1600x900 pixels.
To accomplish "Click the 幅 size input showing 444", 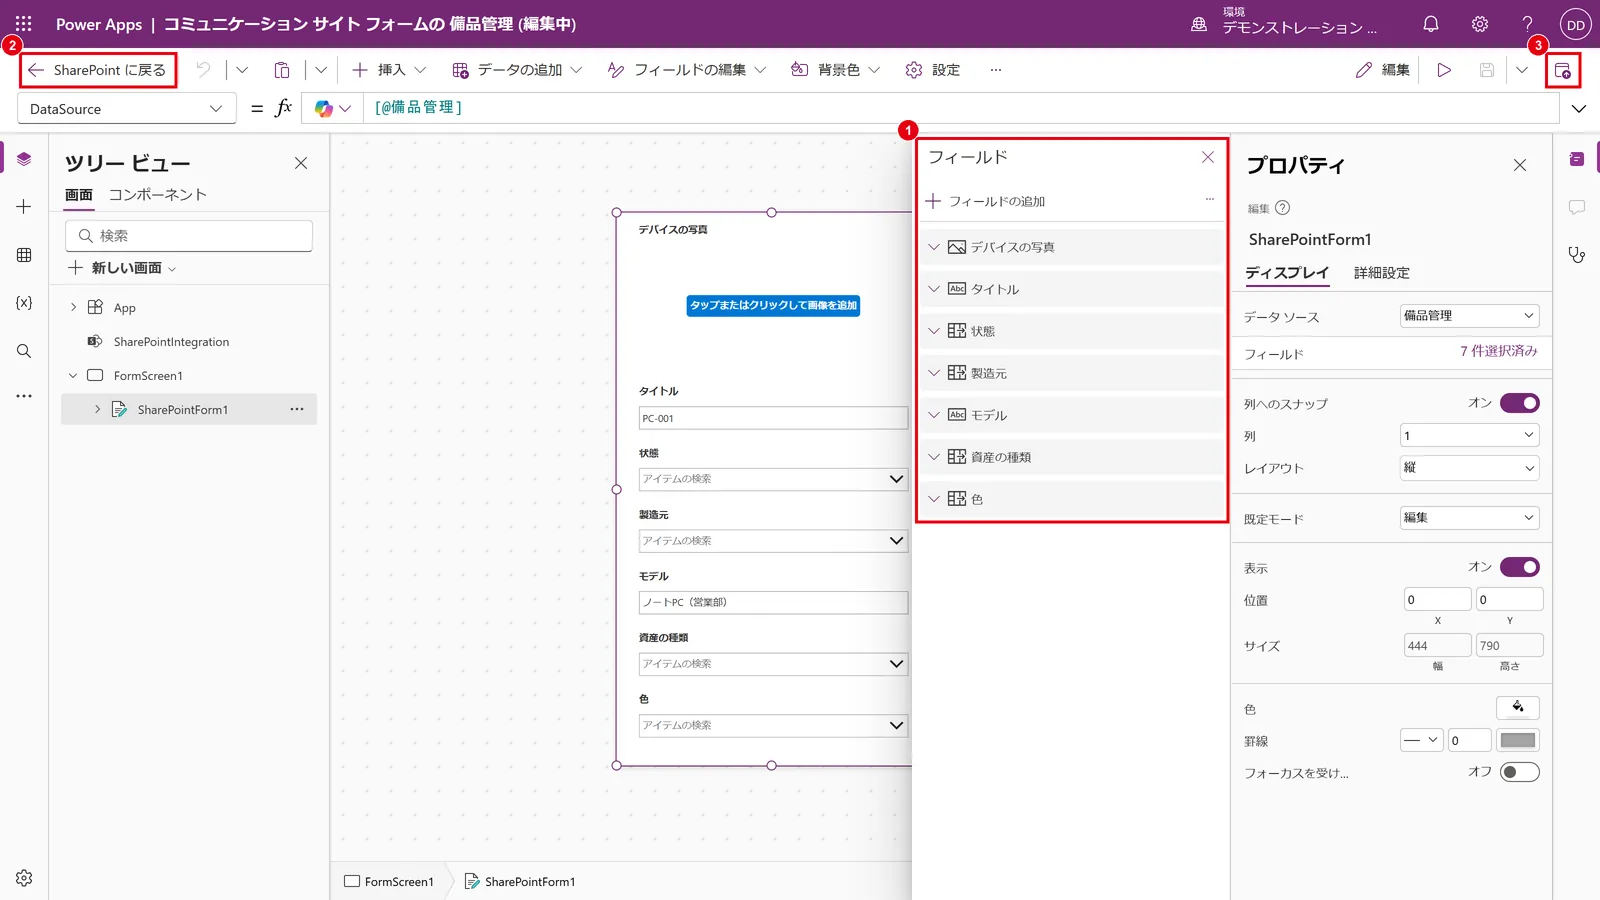I will [x=1437, y=646].
